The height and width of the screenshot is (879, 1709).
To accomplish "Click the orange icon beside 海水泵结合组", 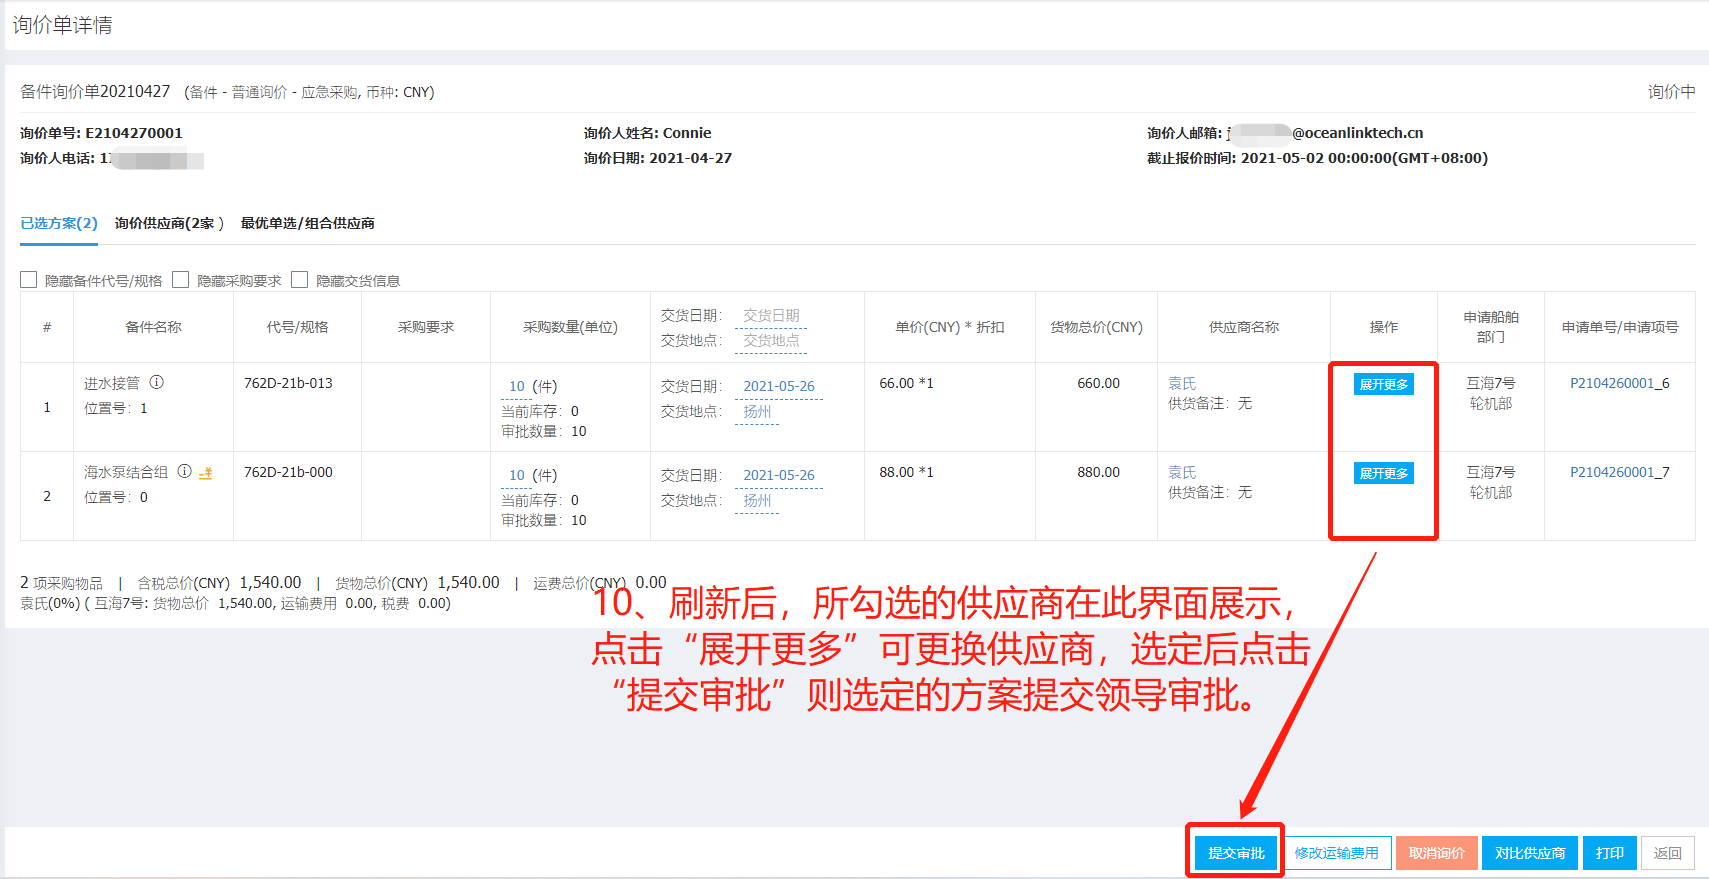I will (x=206, y=472).
